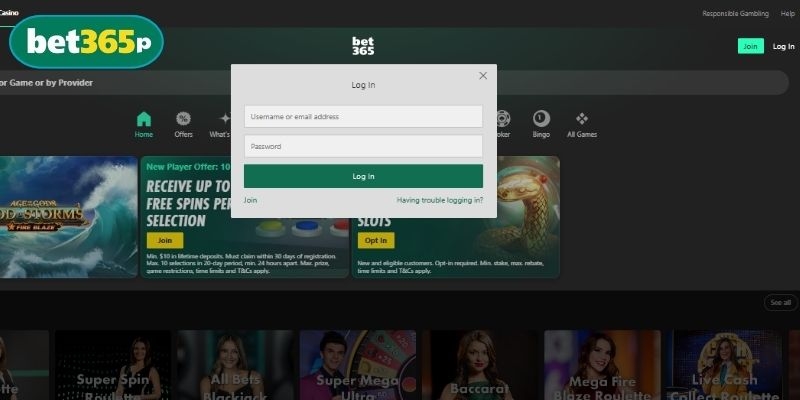Click the bet365p oval logo
Screen dimensions: 800x400
click(x=86, y=42)
